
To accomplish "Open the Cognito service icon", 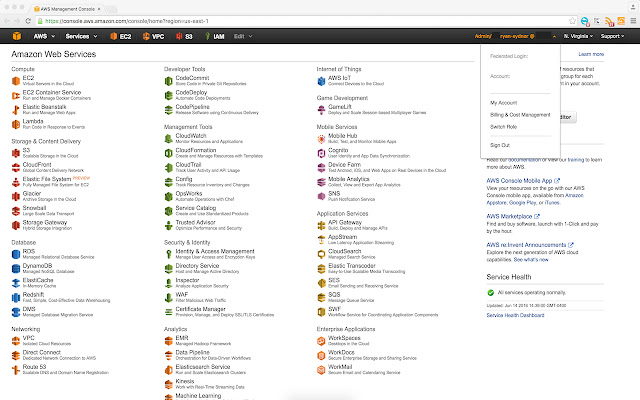I will click(321, 153).
